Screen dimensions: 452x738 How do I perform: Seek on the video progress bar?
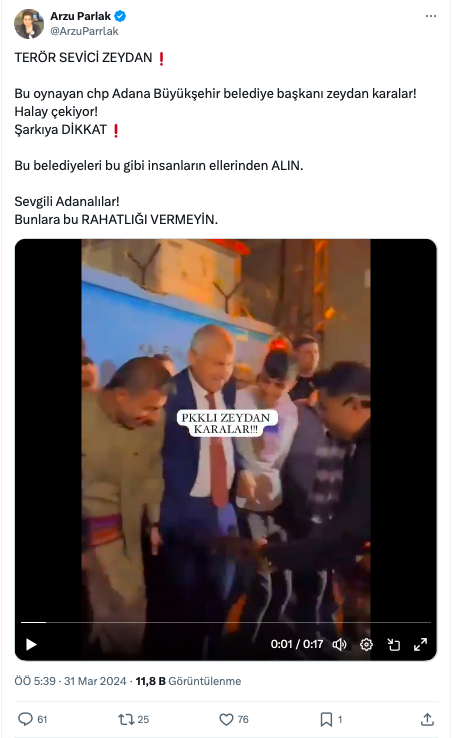tap(226, 622)
